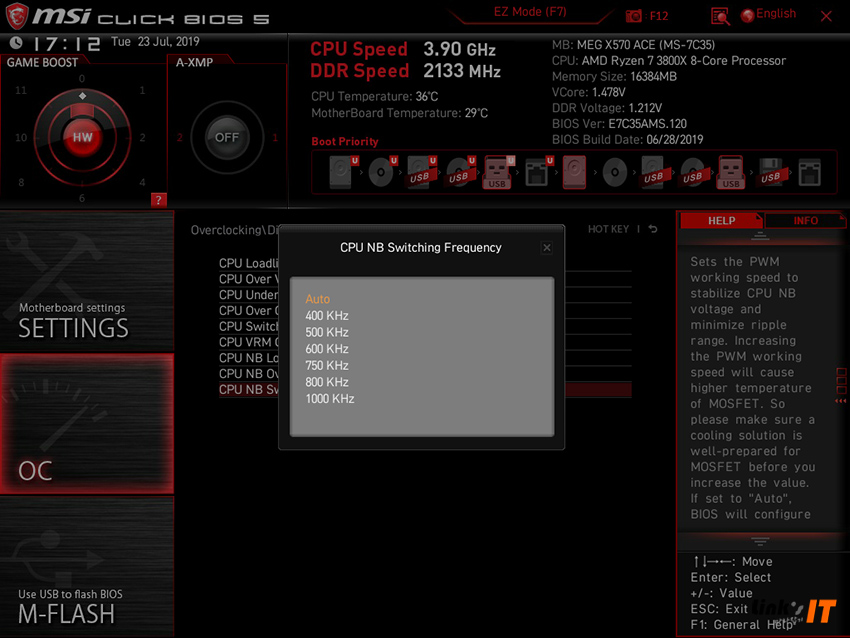Select the CPU Under… setting row

249,294
